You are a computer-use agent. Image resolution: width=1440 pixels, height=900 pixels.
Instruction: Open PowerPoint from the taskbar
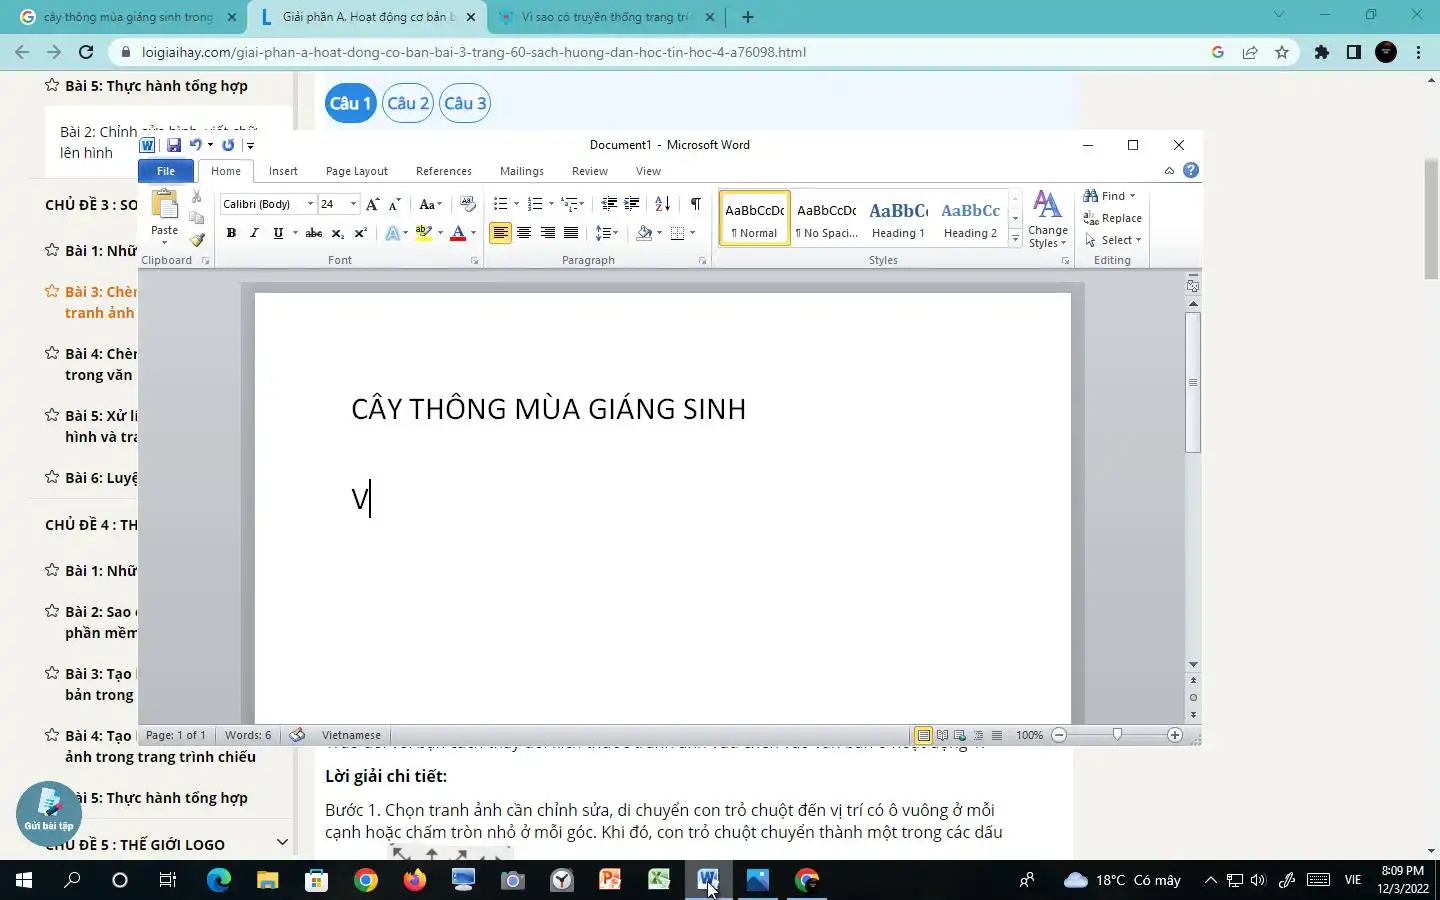(610, 880)
